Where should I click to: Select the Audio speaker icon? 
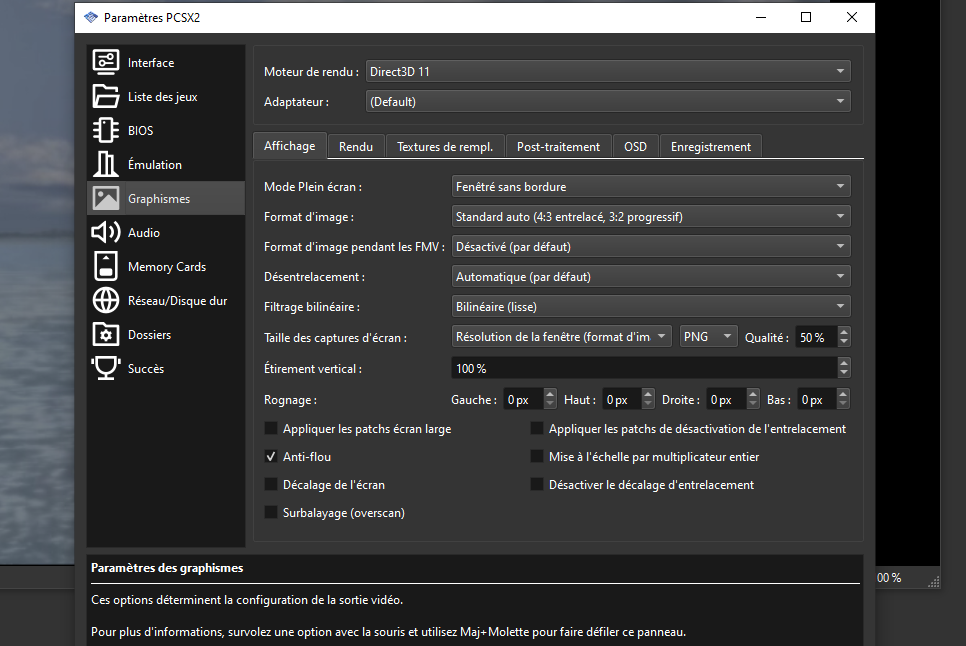(x=105, y=233)
